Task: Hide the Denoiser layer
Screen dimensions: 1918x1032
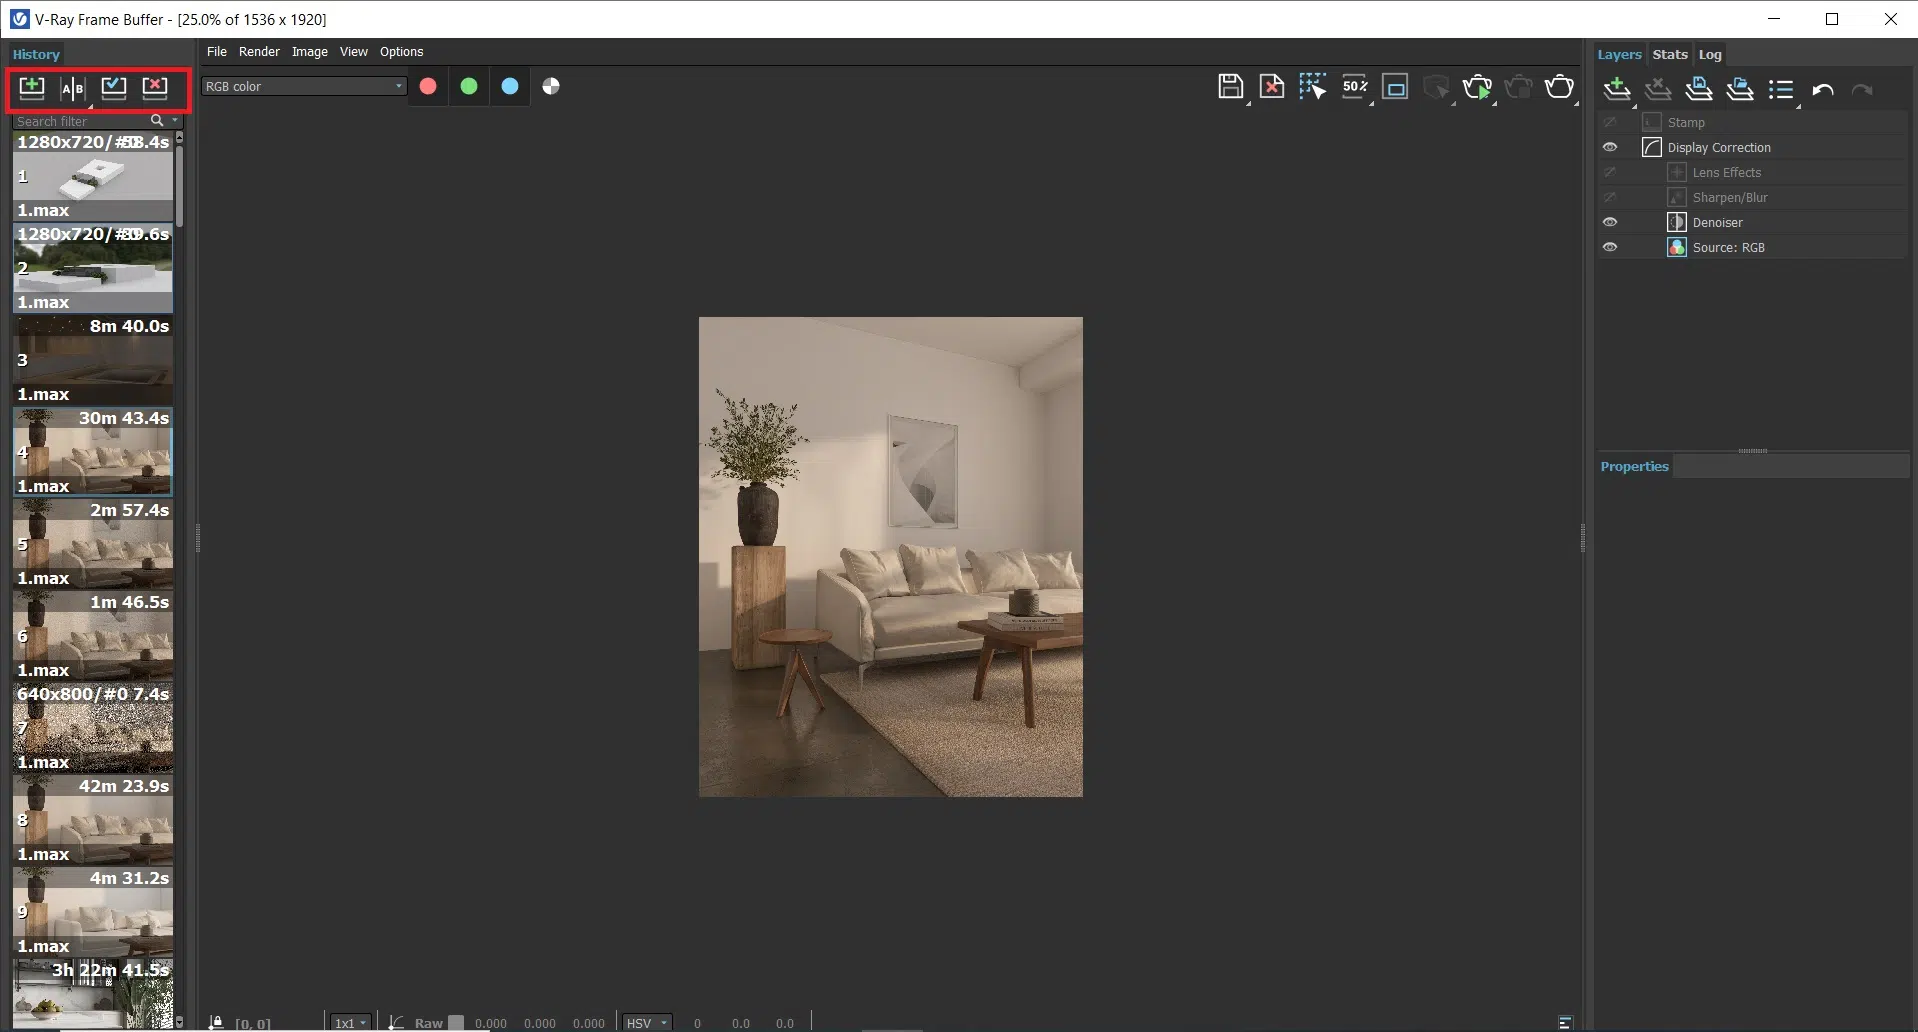Action: point(1610,222)
